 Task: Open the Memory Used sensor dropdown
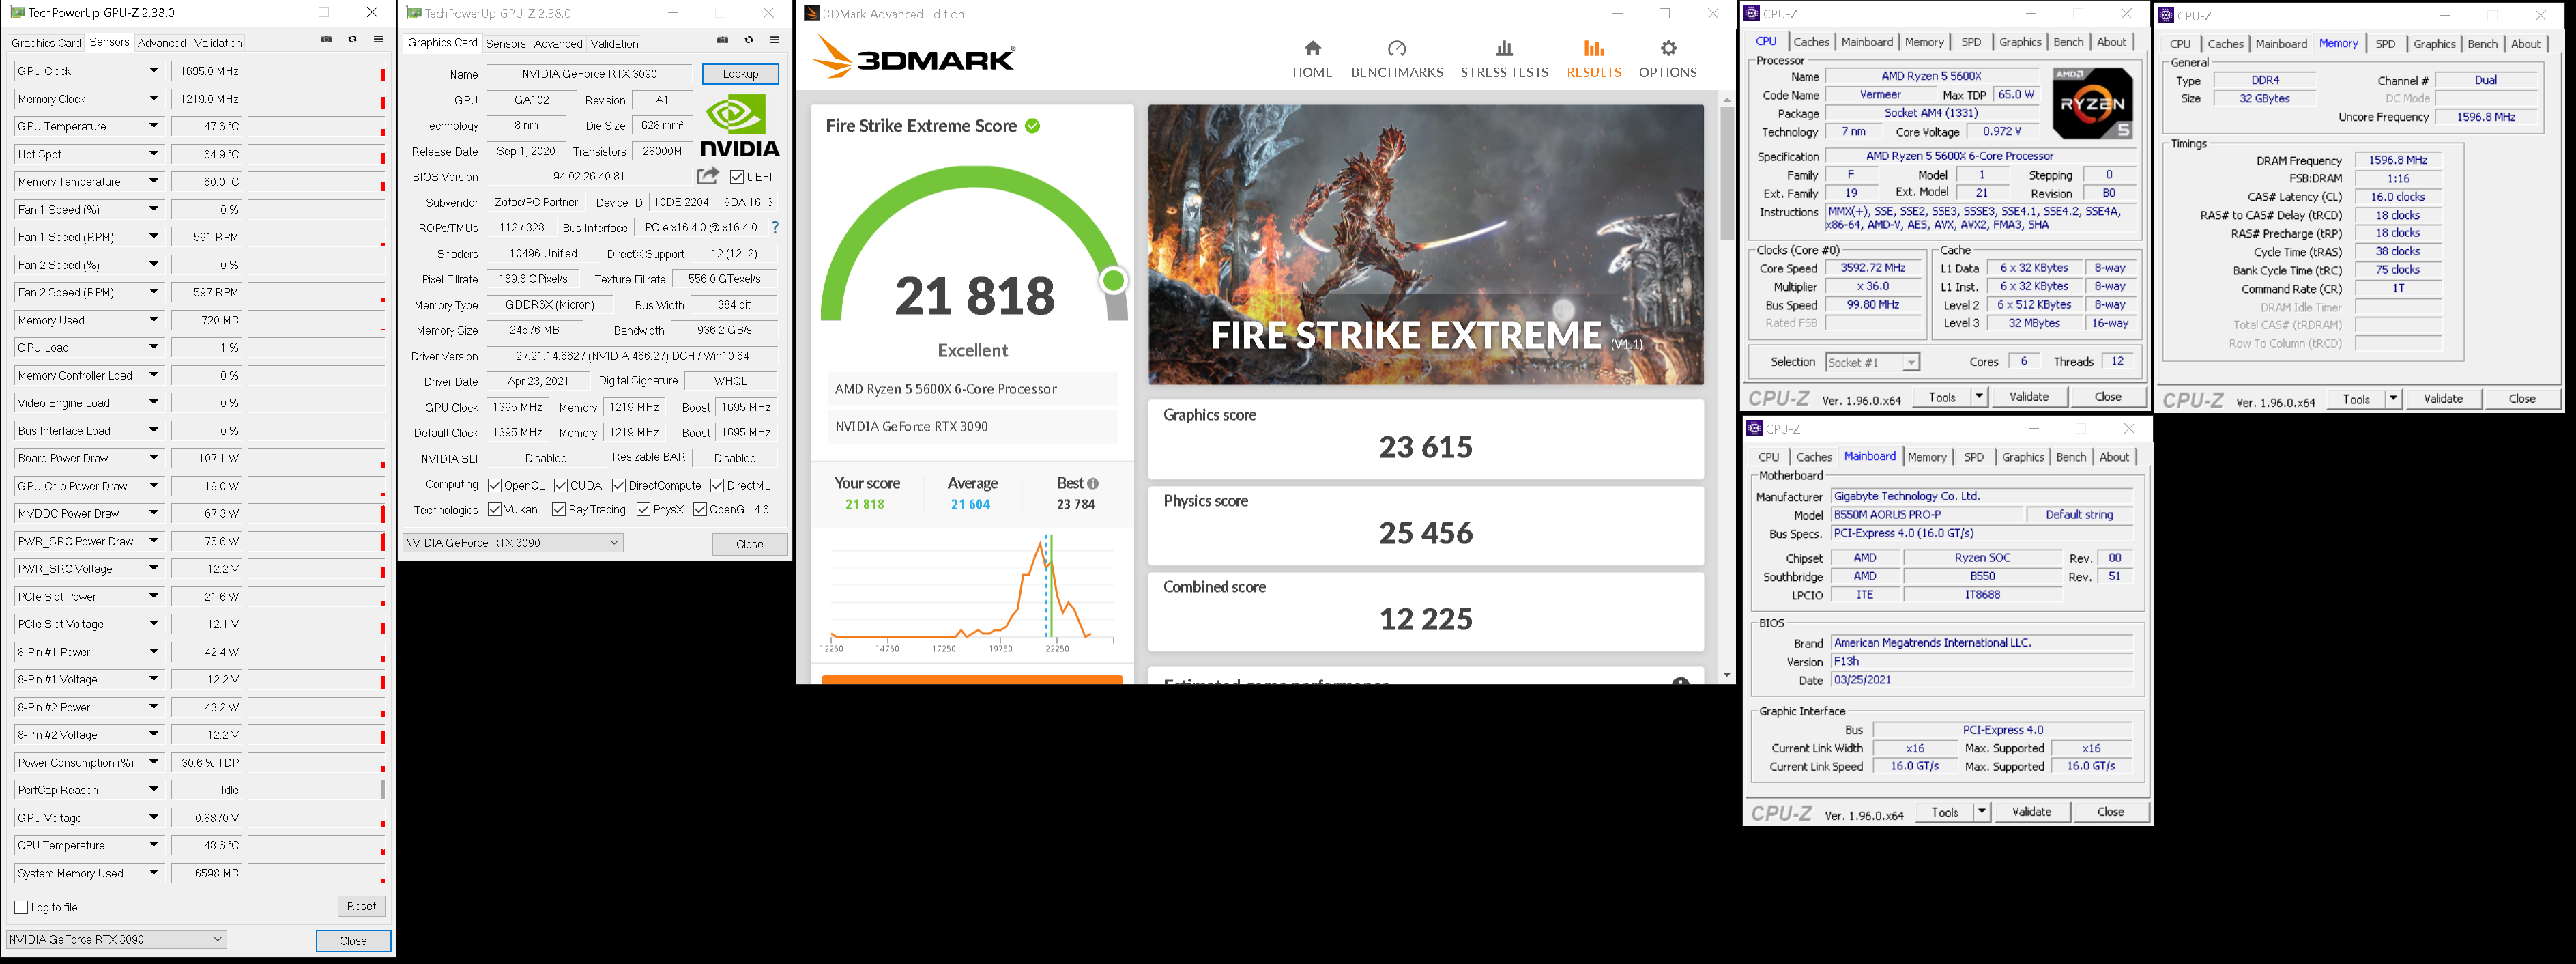[154, 320]
